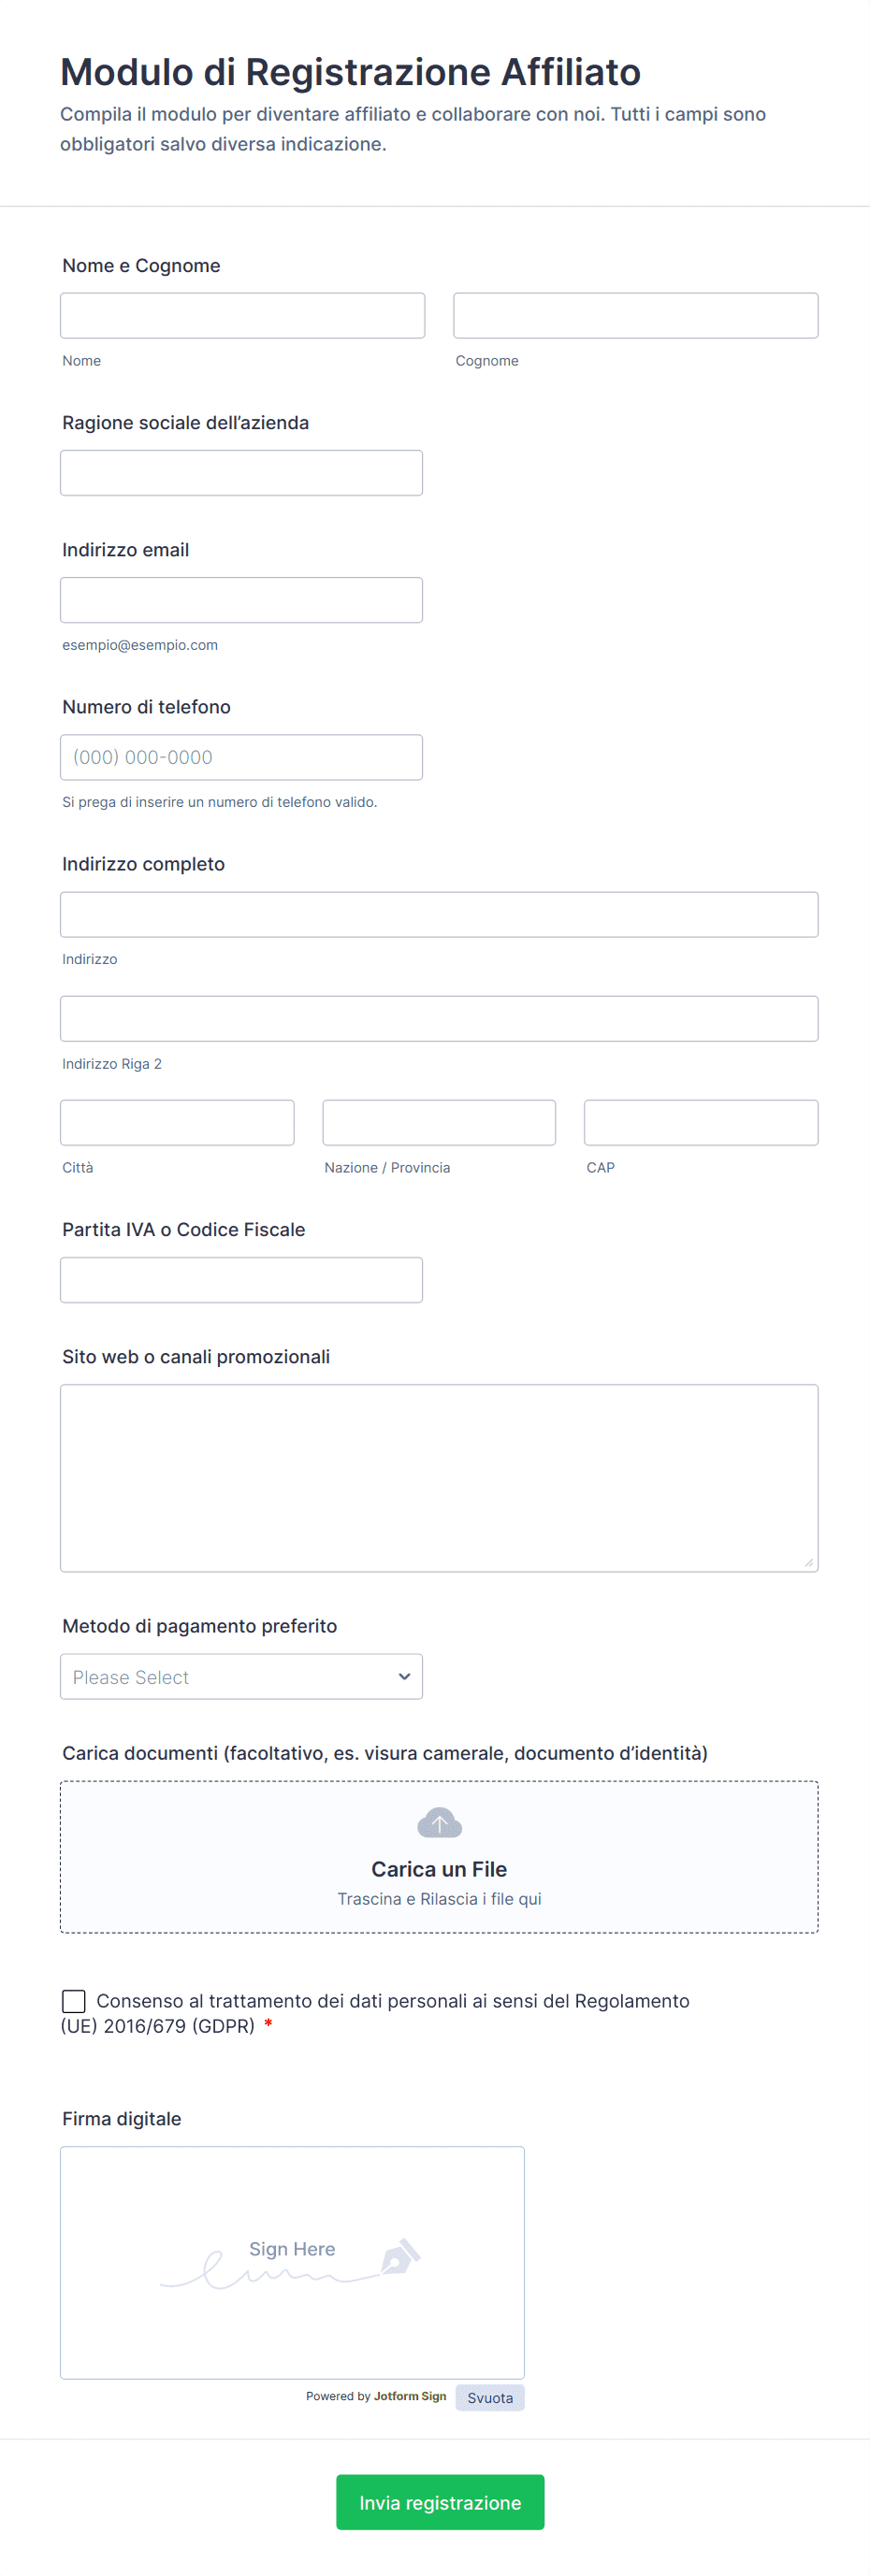Screen dimensions: 870x2576
Task: Click the Ragione sociale dell'azienda field
Action: click(x=241, y=473)
